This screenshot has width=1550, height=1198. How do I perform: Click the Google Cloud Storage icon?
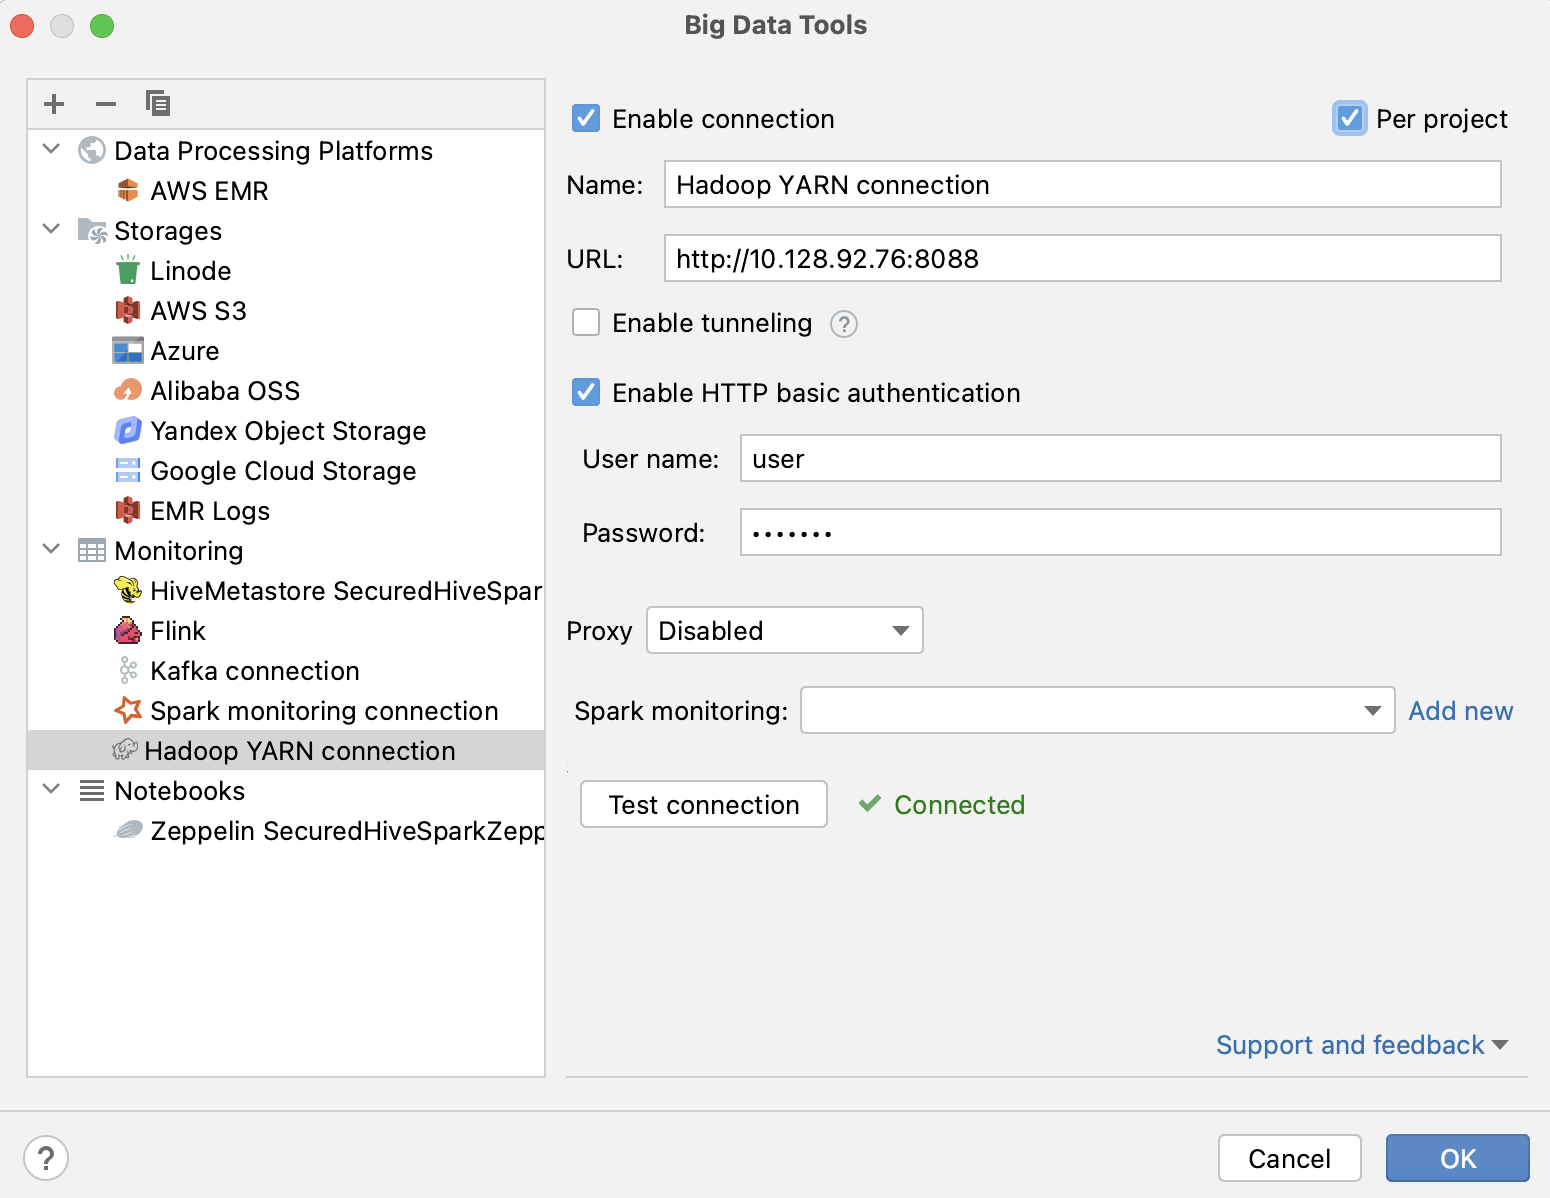pyautogui.click(x=129, y=470)
